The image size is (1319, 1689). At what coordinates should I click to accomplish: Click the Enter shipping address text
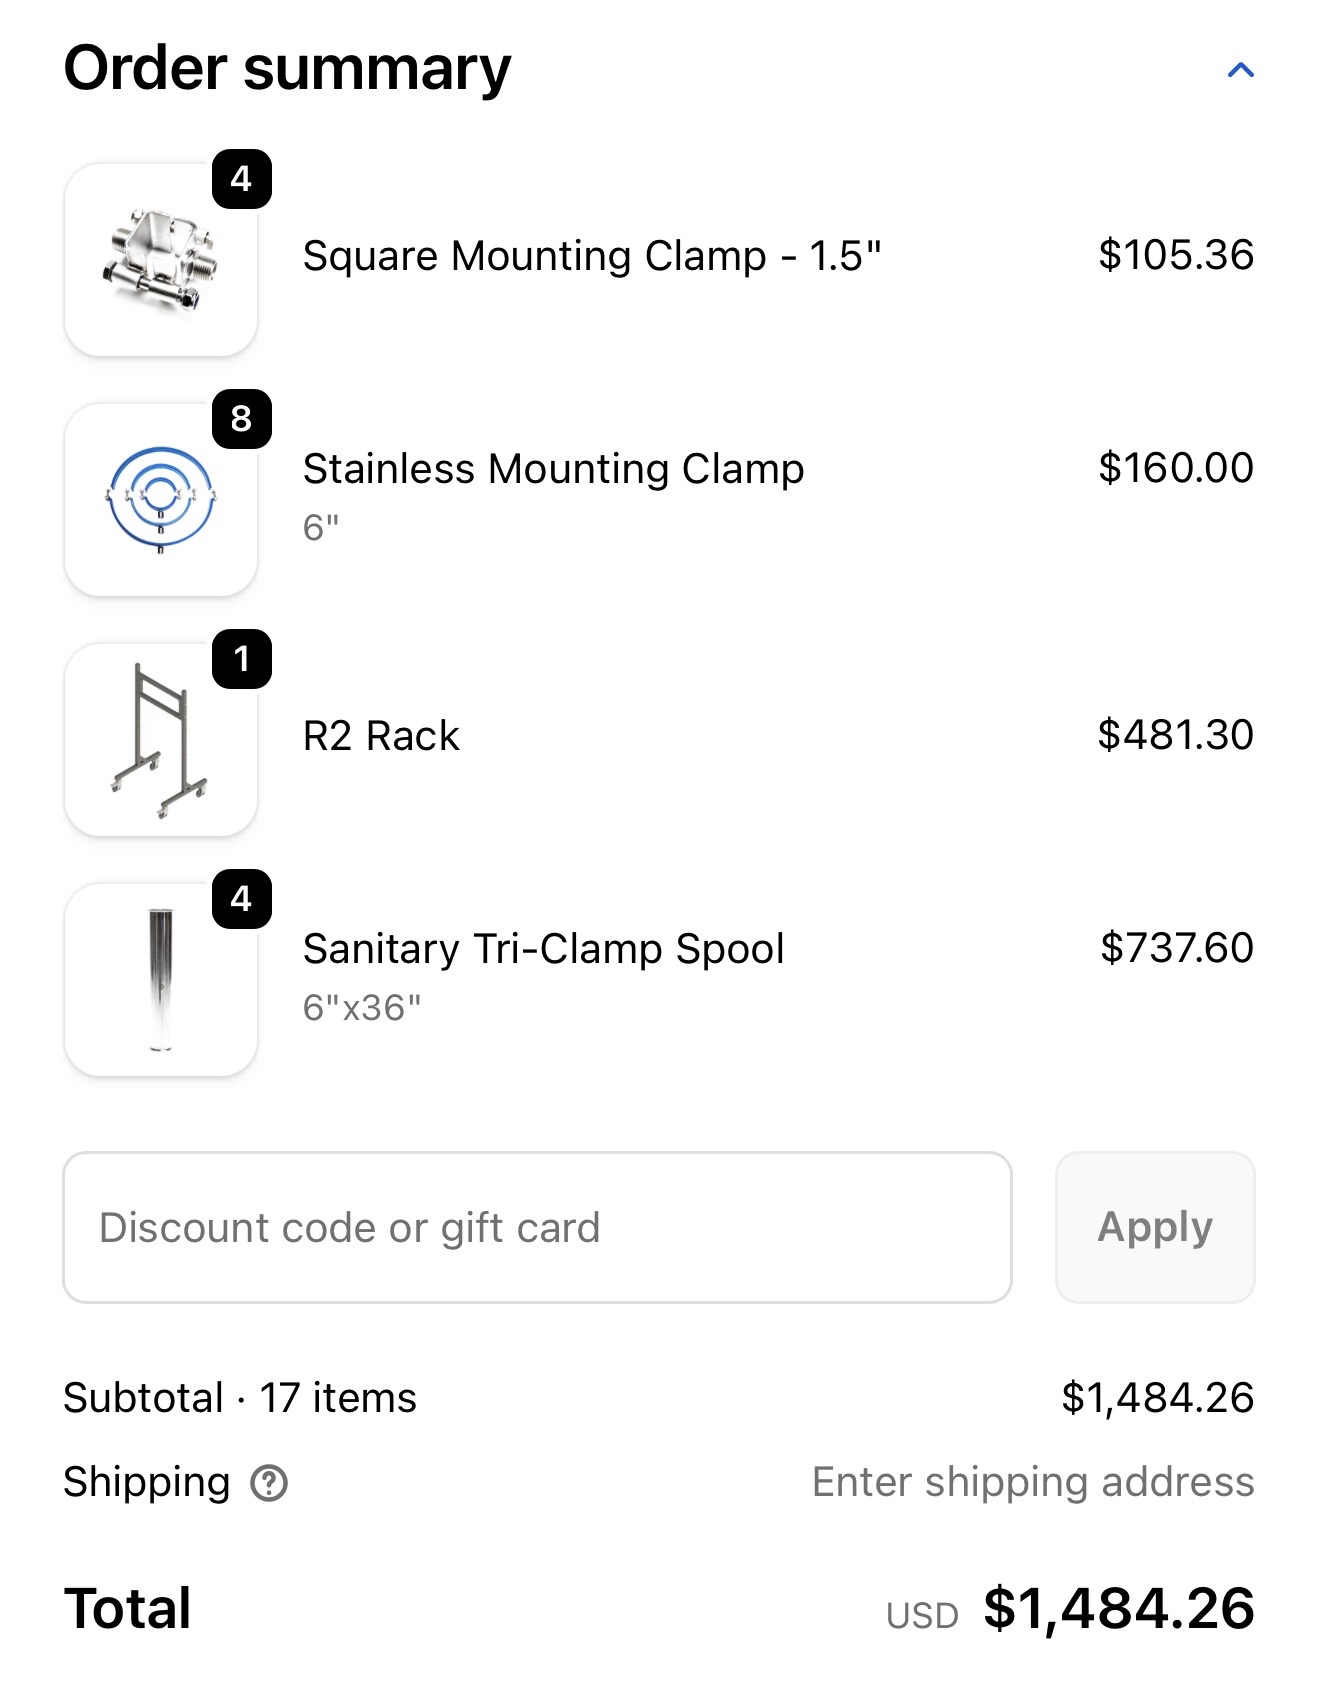[1032, 1482]
